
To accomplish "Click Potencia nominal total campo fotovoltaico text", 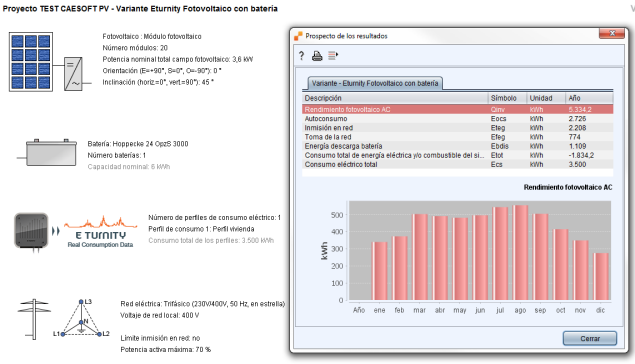I will [x=177, y=59].
